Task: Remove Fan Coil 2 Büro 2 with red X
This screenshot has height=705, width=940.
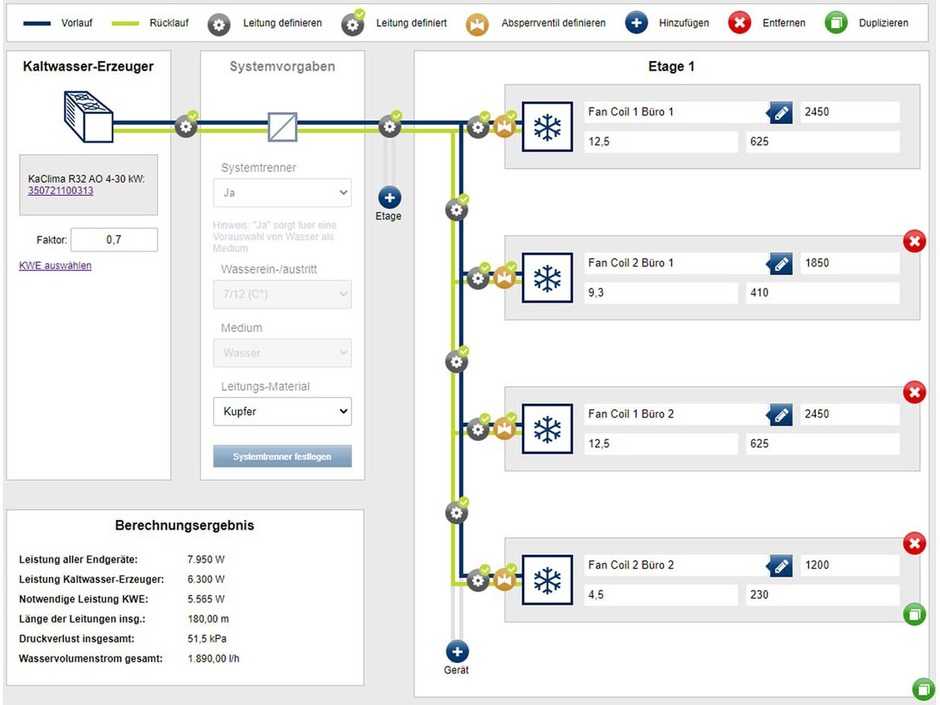Action: (x=914, y=544)
